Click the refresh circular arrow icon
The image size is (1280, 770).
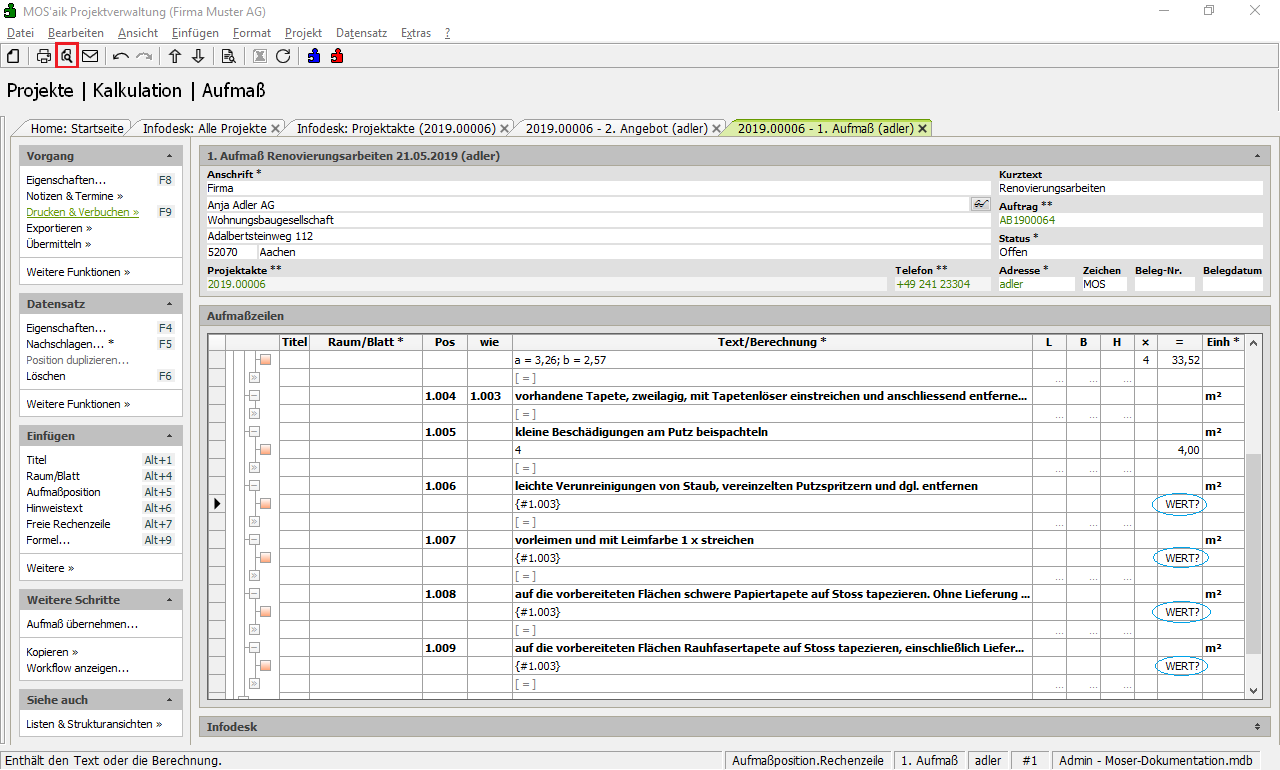pyautogui.click(x=283, y=56)
